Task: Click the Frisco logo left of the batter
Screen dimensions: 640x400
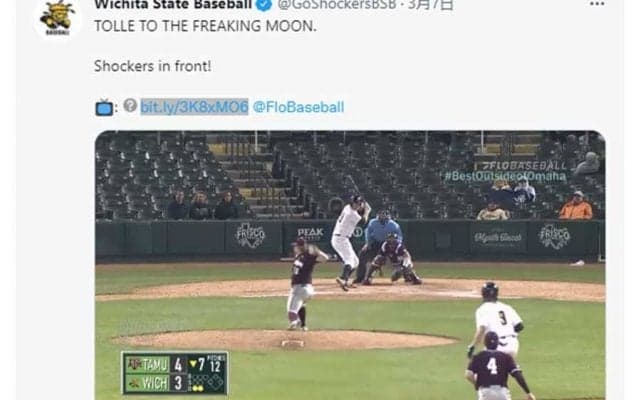Action: (250, 236)
